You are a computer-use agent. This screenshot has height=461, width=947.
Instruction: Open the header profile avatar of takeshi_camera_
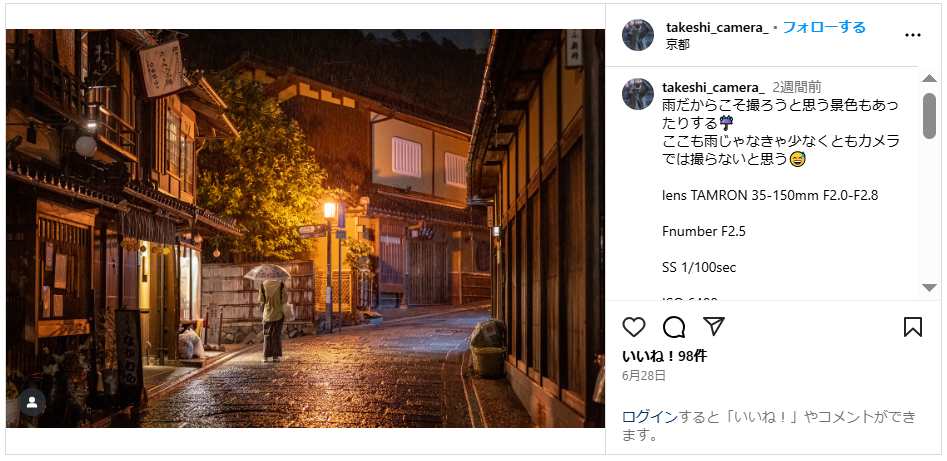[638, 35]
